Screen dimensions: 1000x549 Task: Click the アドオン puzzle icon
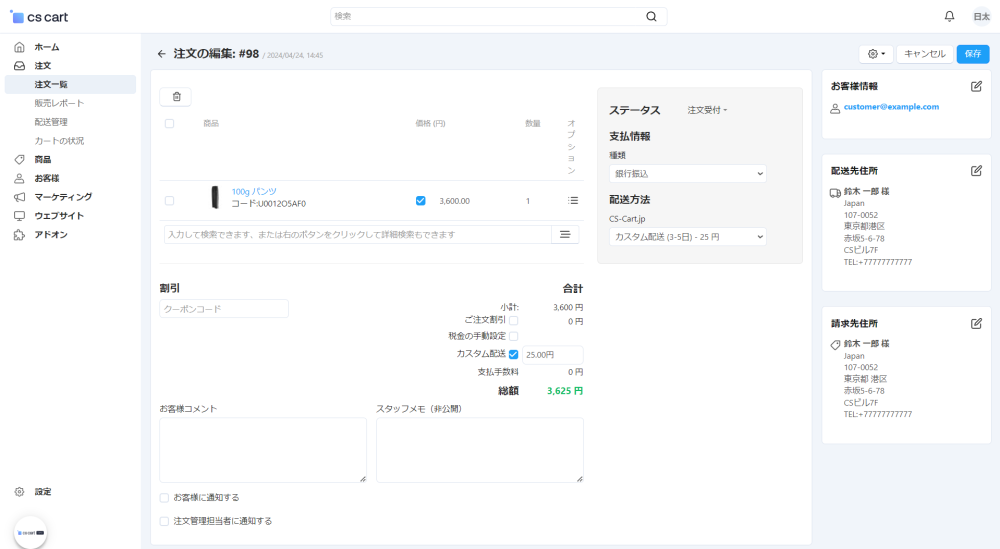click(20, 235)
